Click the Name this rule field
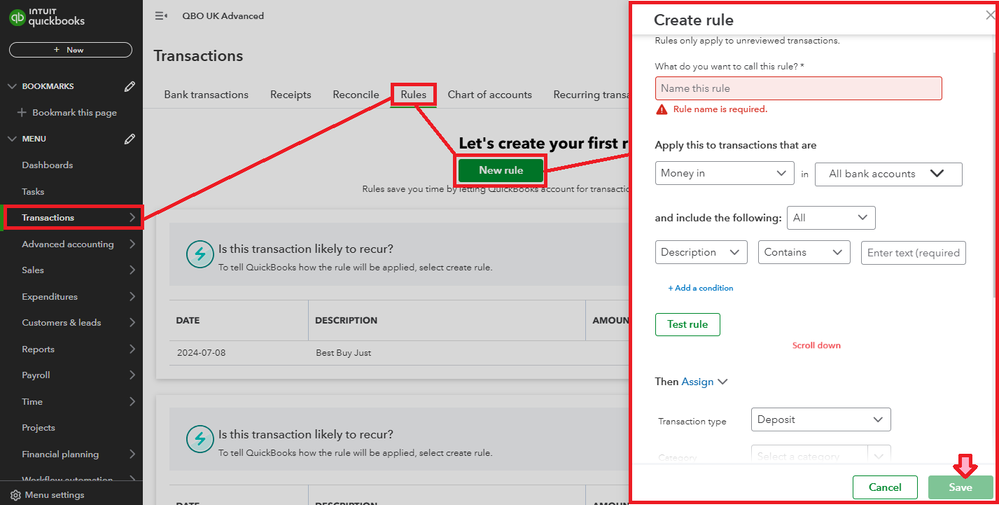 (x=798, y=89)
